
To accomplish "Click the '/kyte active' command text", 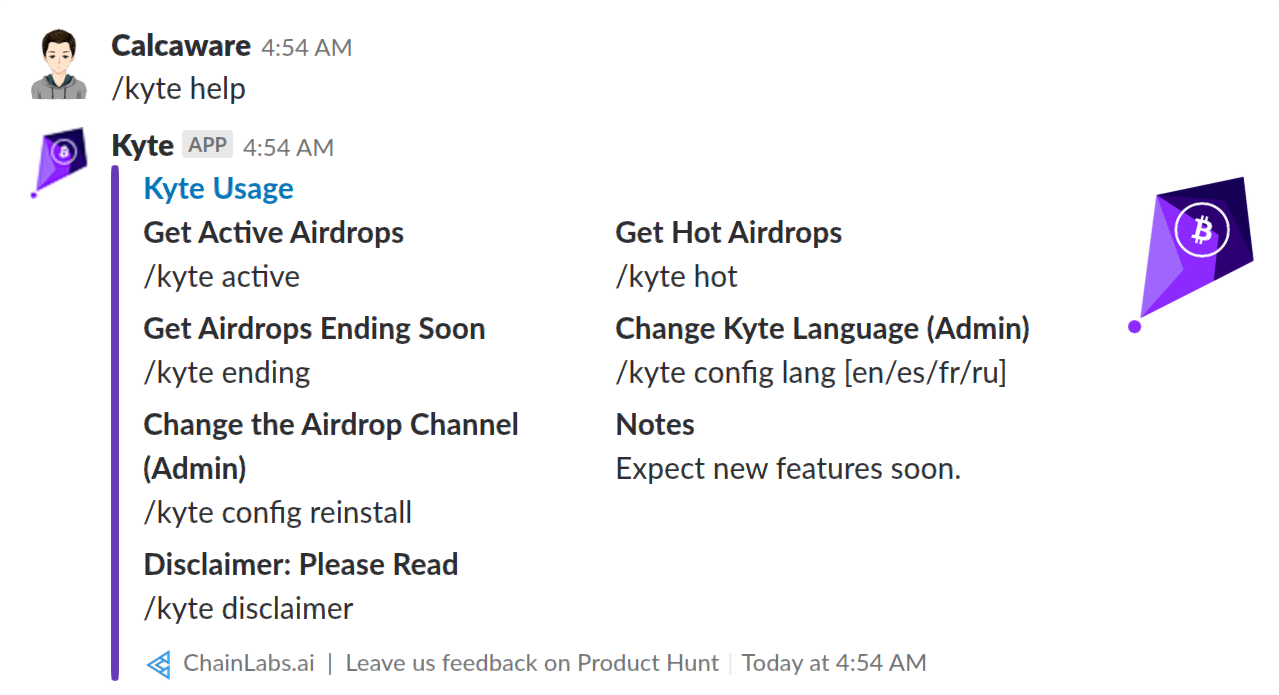I will (222, 277).
